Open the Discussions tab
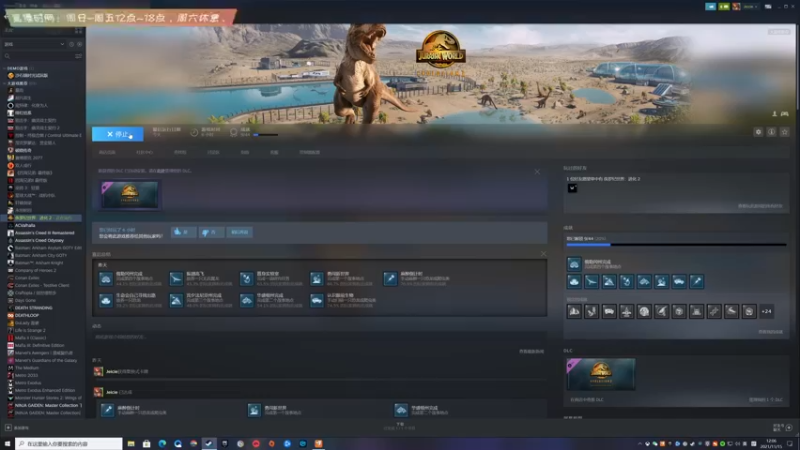This screenshot has width=800, height=450. point(213,152)
